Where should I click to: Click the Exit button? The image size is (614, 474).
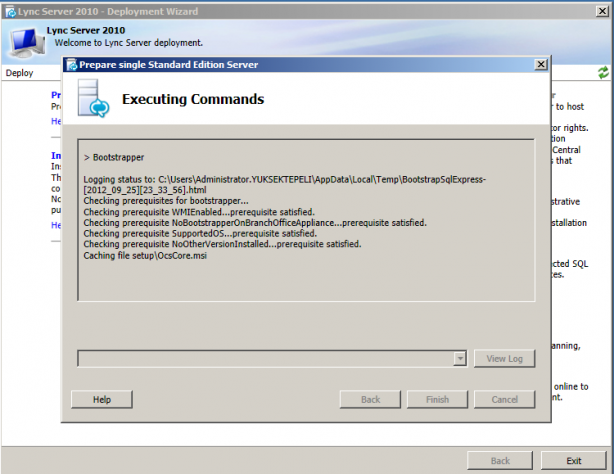(x=574, y=461)
